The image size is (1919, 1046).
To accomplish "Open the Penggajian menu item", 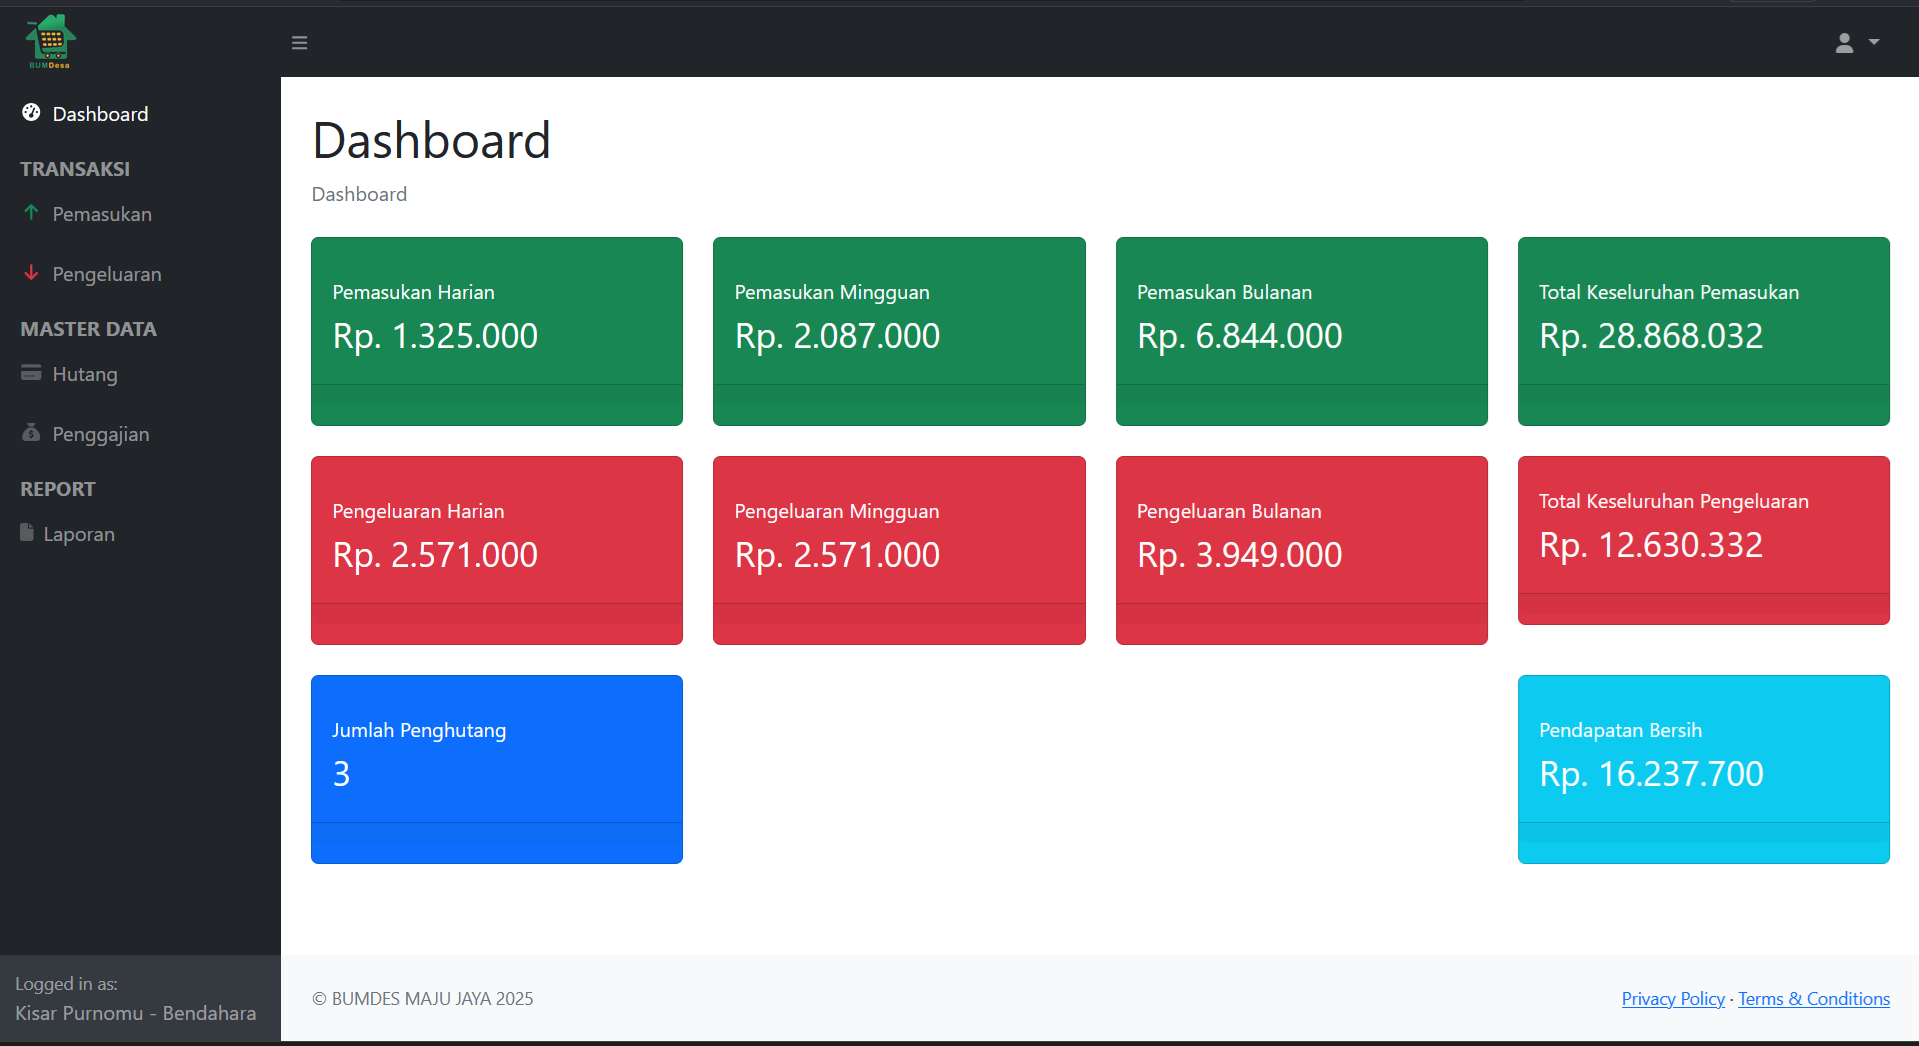I will [101, 434].
